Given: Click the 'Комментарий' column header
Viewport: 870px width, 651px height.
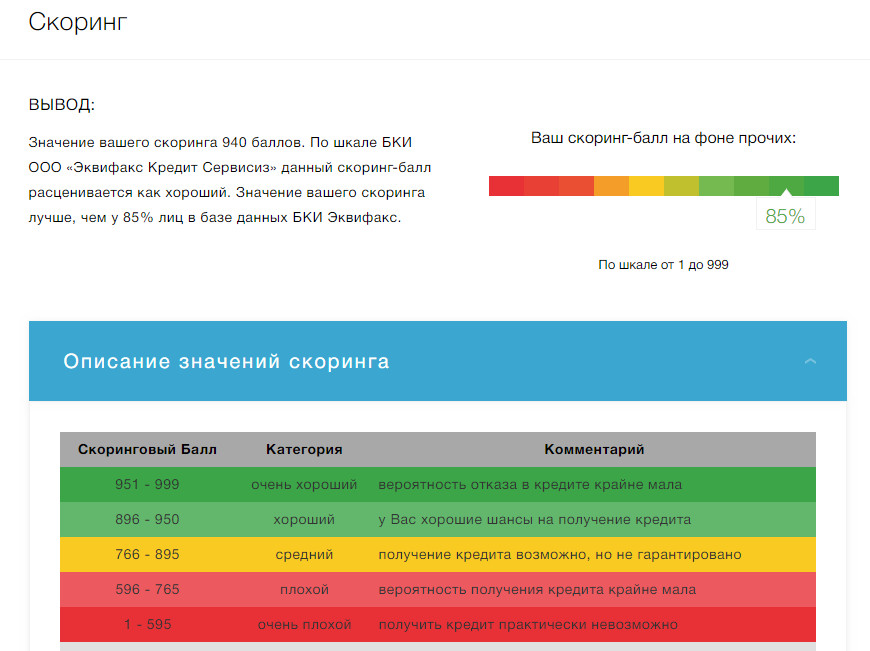Looking at the screenshot, I should coord(594,450).
